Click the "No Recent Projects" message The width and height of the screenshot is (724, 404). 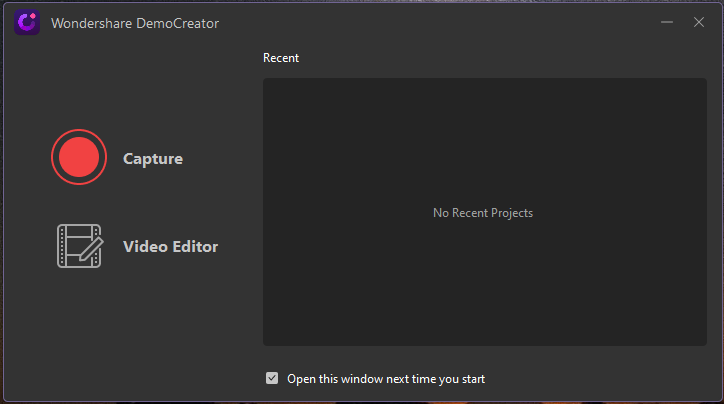pyautogui.click(x=483, y=213)
